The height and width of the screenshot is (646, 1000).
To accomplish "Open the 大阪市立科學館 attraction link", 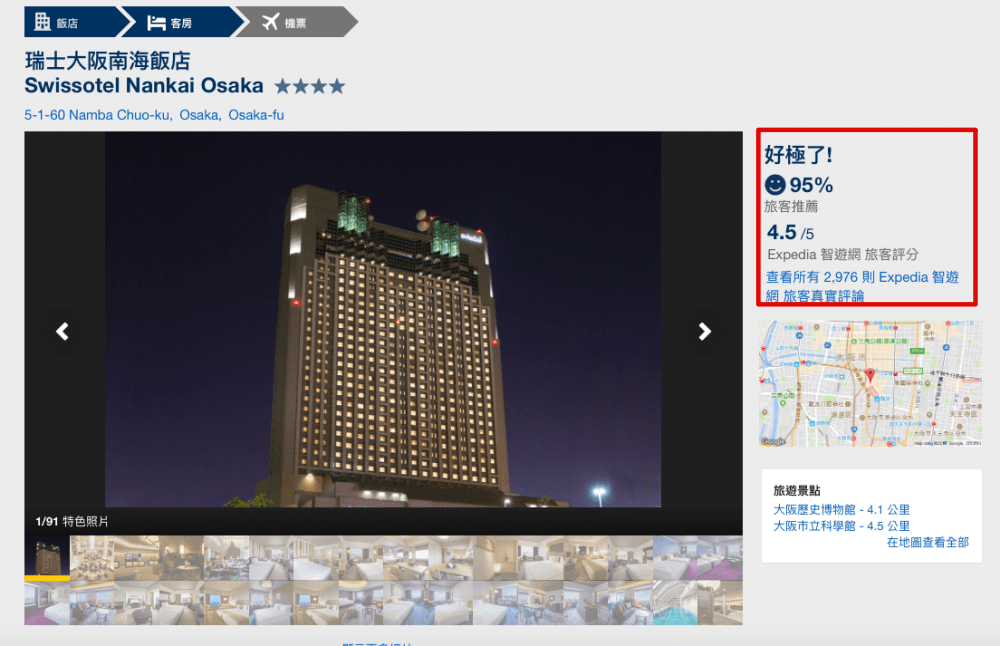I will (841, 526).
